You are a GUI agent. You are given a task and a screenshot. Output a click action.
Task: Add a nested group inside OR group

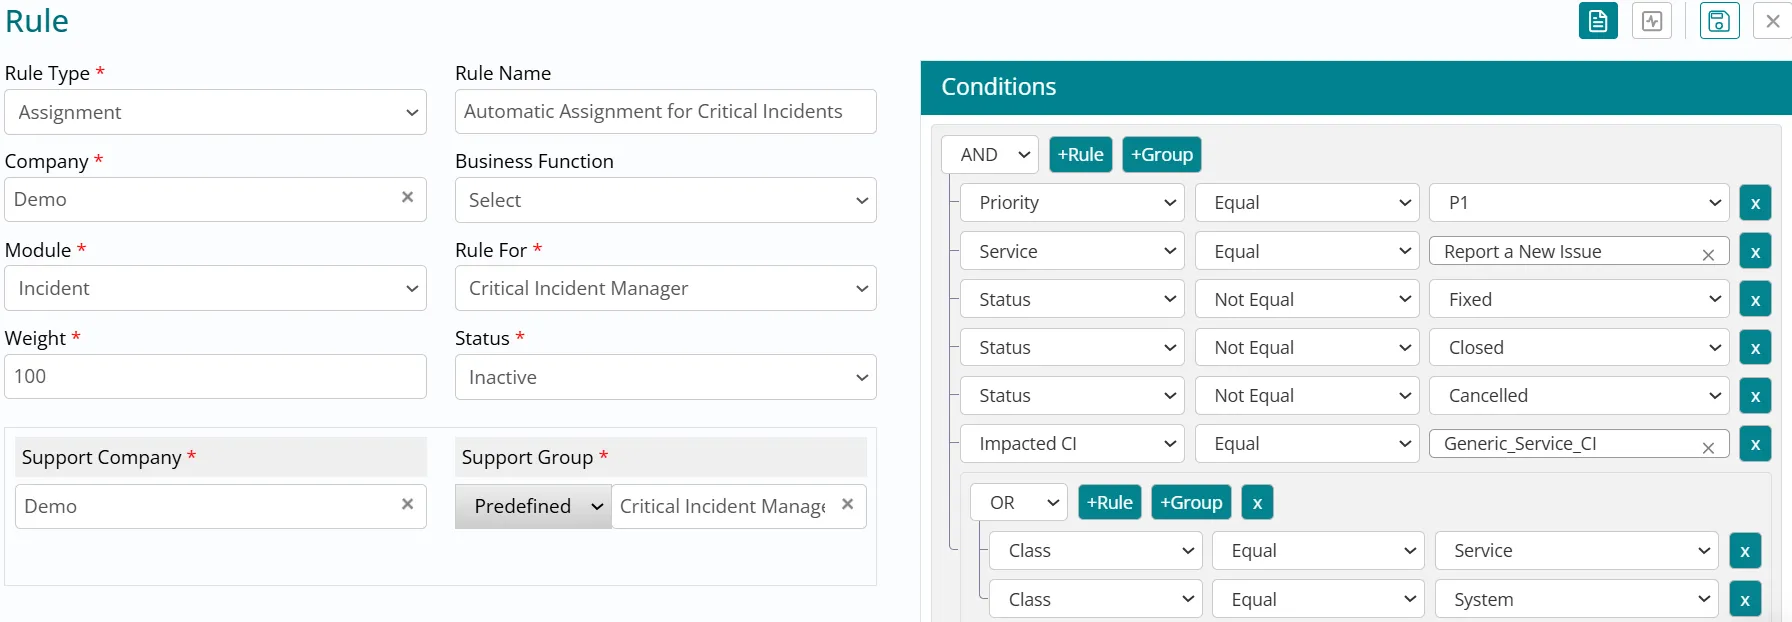1190,503
